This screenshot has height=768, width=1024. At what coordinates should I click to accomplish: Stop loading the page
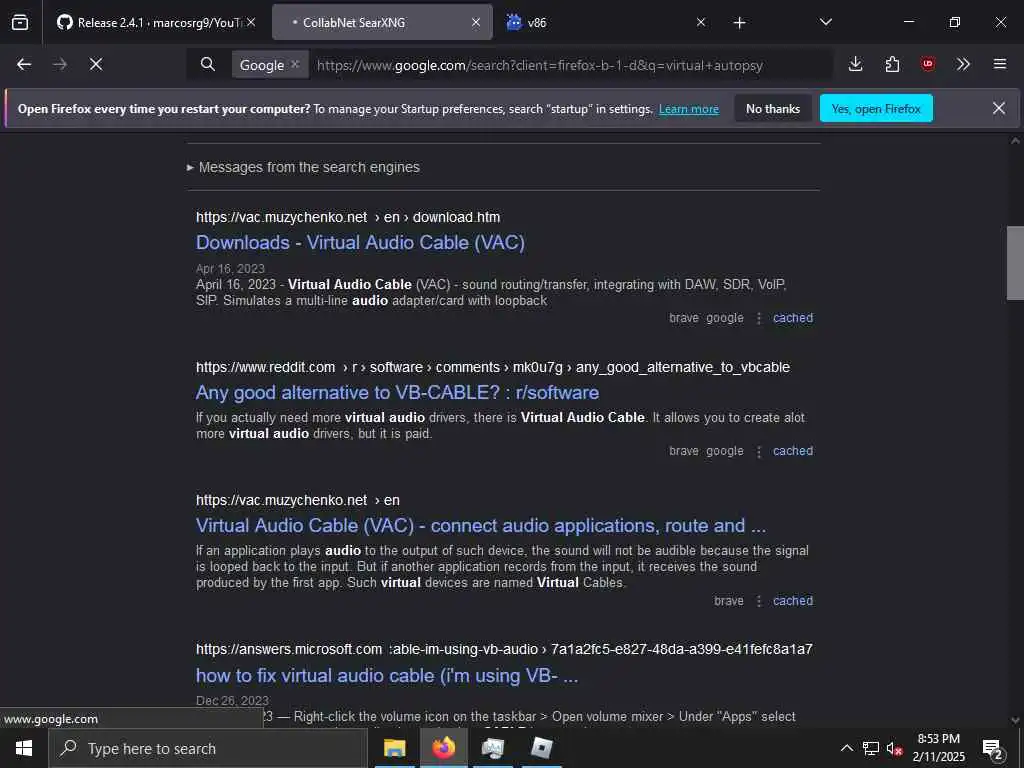coord(96,64)
